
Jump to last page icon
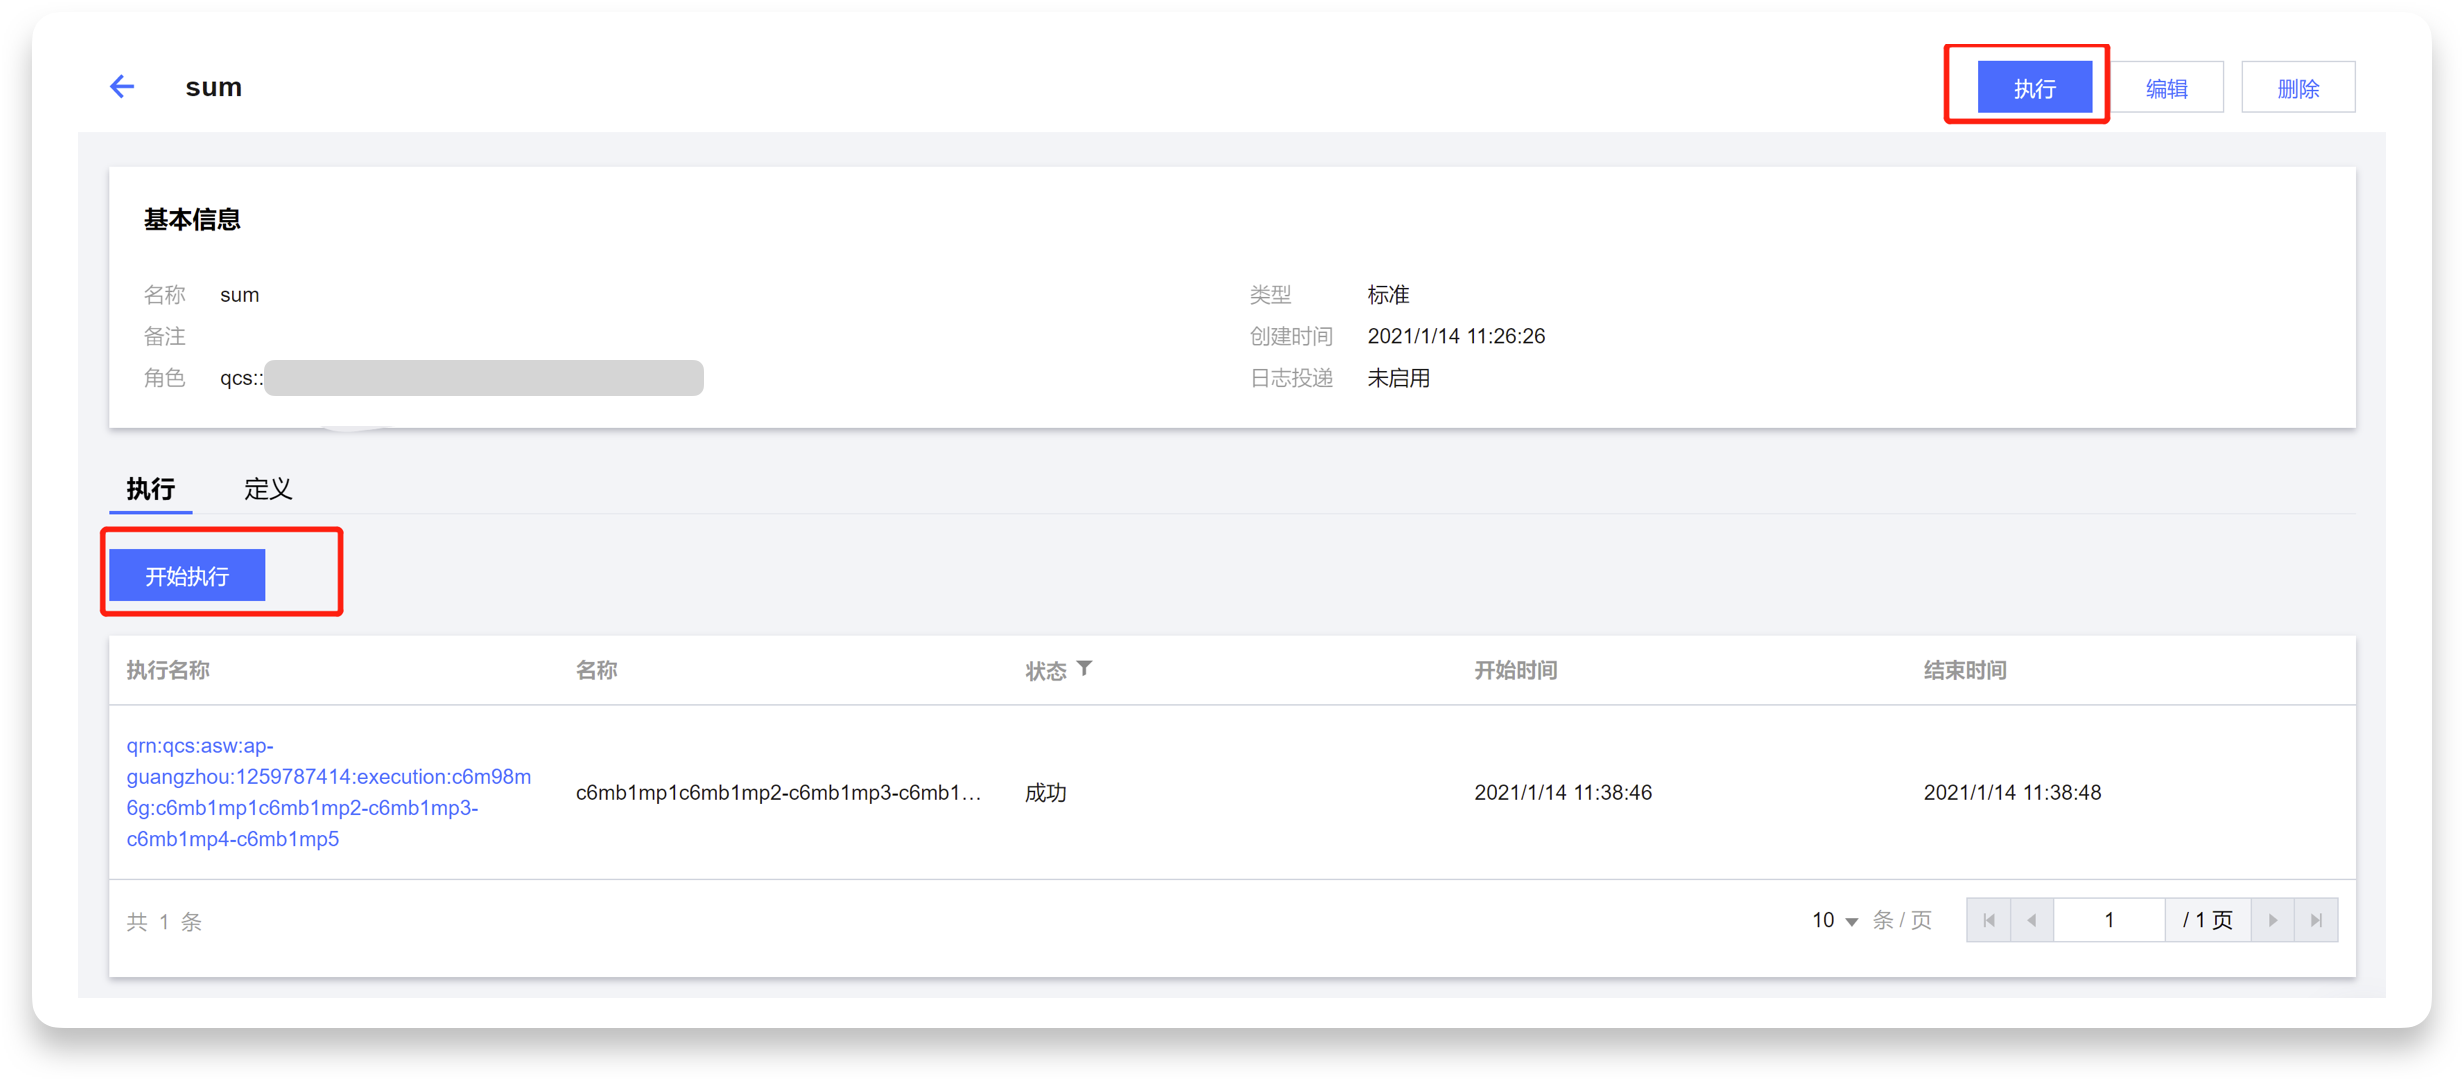2316,920
